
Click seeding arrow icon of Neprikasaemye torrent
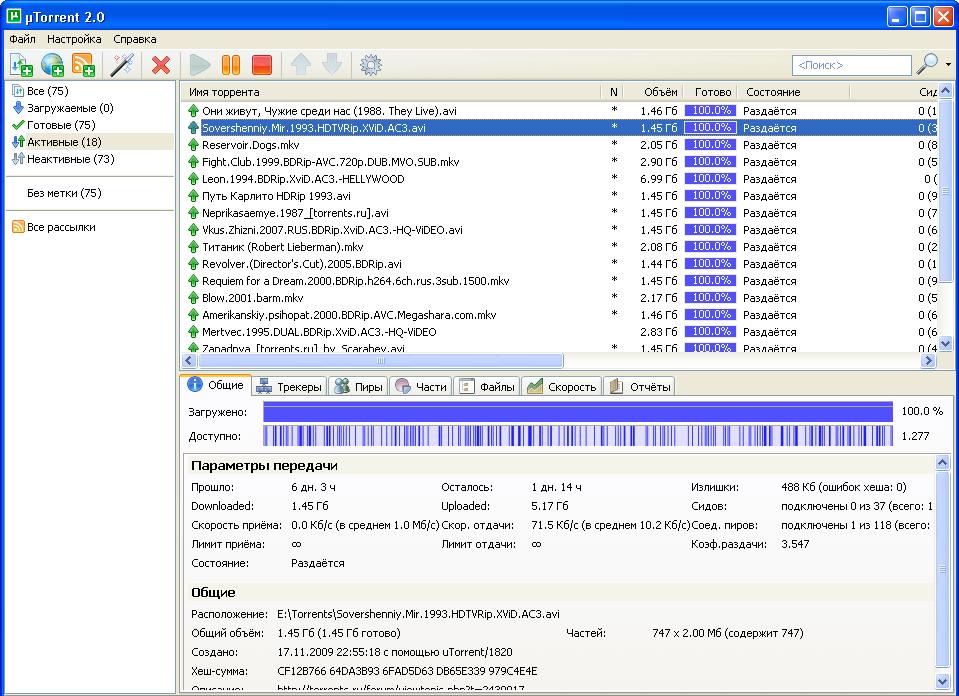tap(193, 213)
